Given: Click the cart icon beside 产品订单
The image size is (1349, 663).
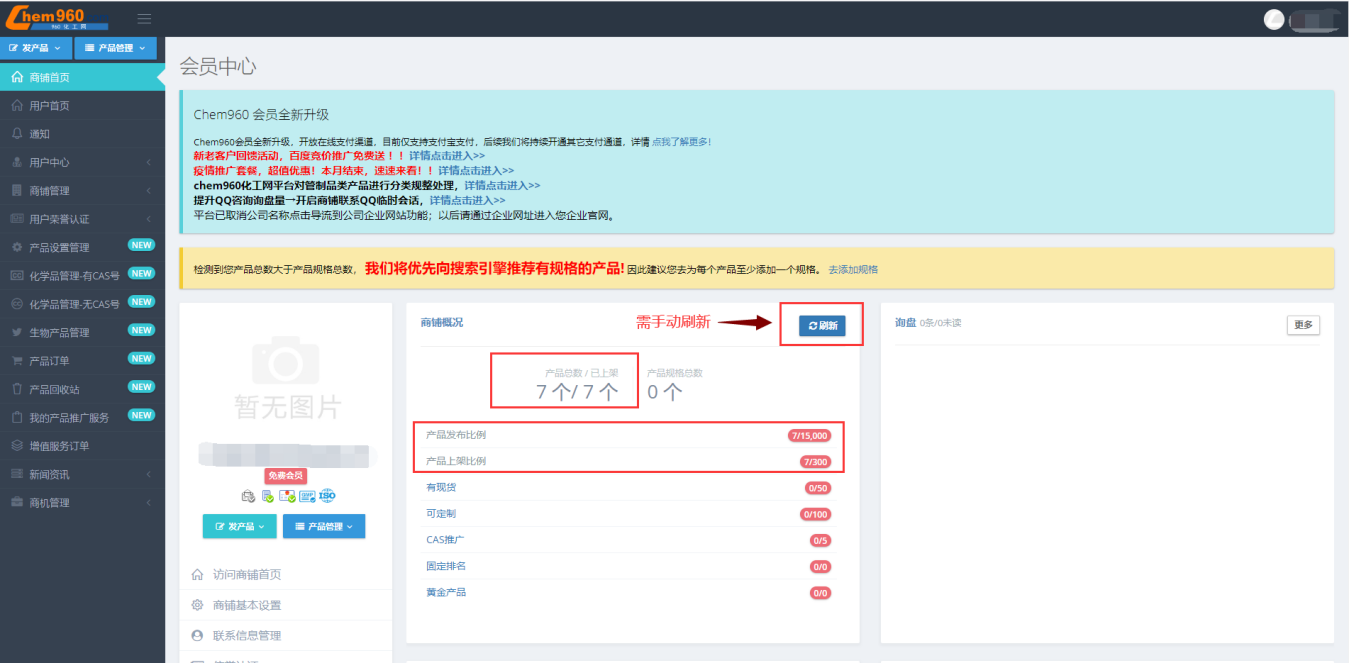Looking at the screenshot, I should point(17,361).
